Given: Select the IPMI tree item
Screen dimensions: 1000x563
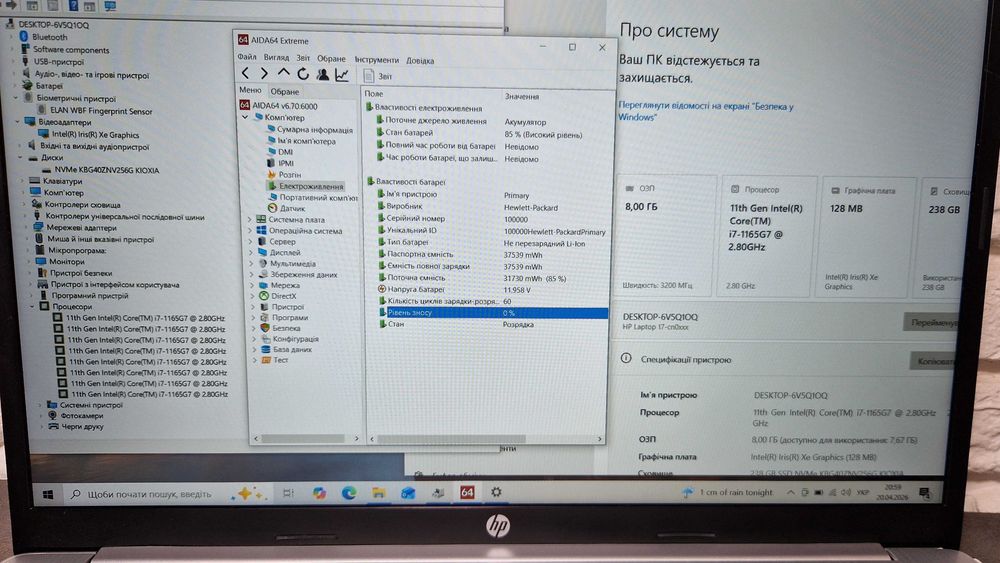Looking at the screenshot, I should (x=280, y=163).
